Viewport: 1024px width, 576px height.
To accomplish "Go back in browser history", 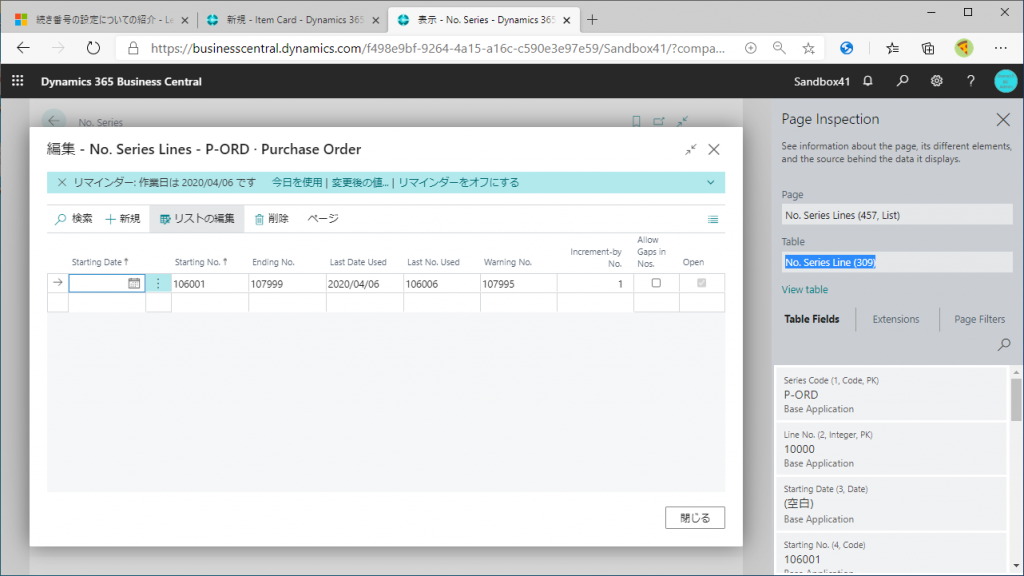I will pos(24,48).
